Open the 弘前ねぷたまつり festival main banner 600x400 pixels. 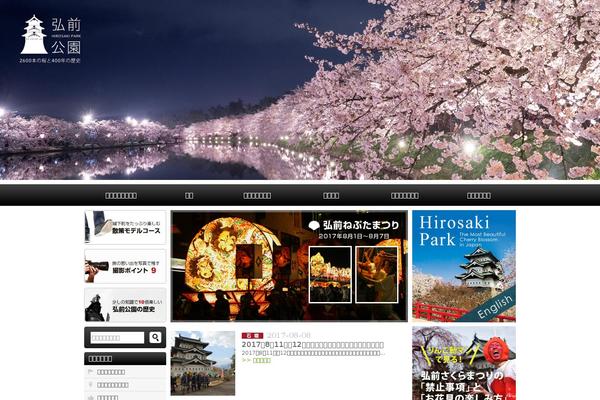tap(289, 266)
